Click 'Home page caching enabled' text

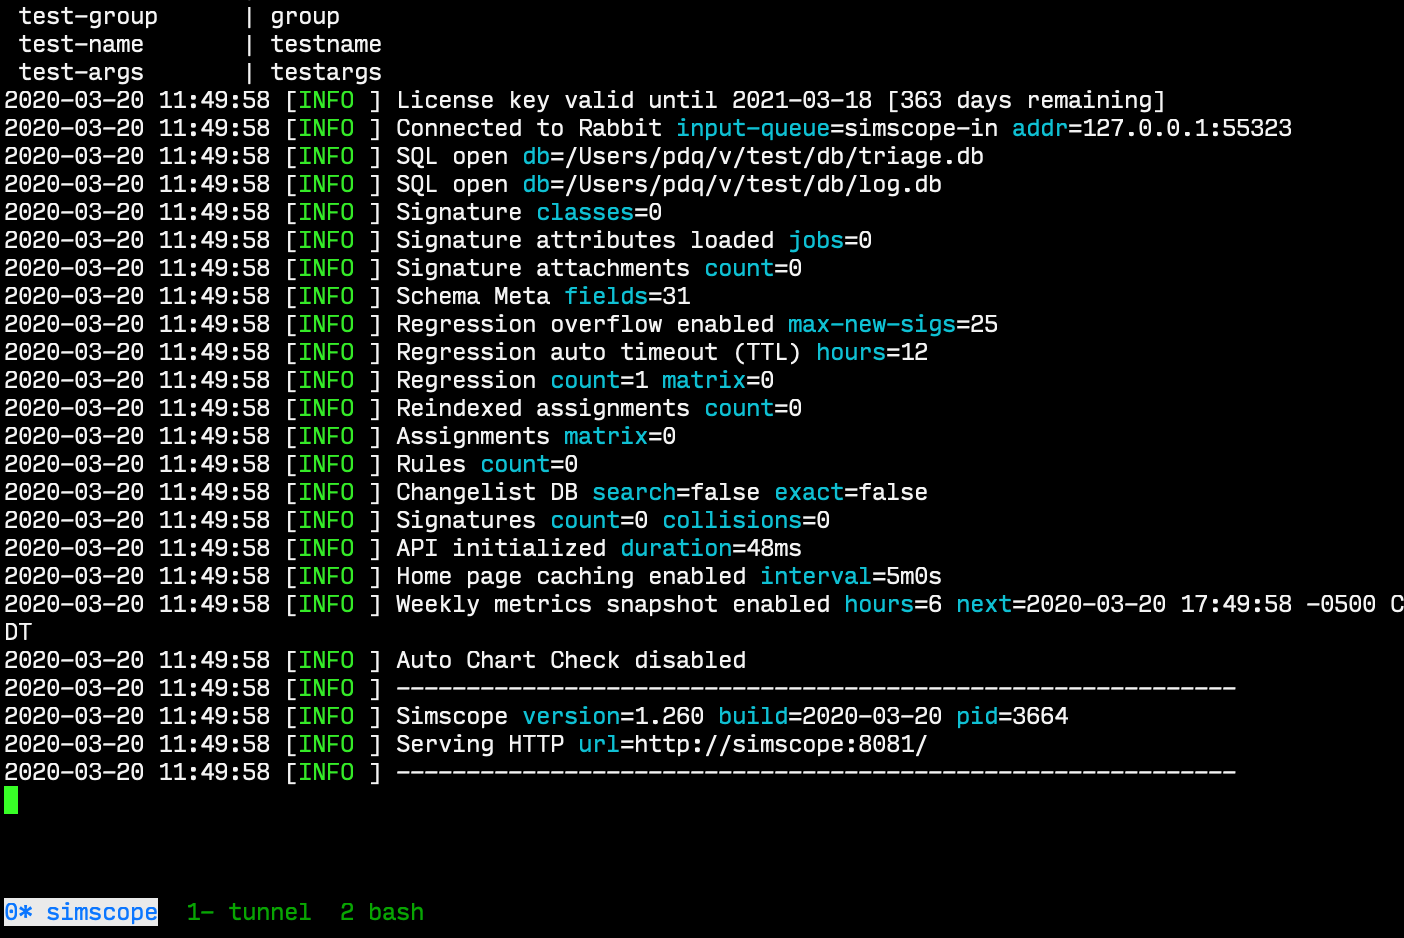[571, 576]
